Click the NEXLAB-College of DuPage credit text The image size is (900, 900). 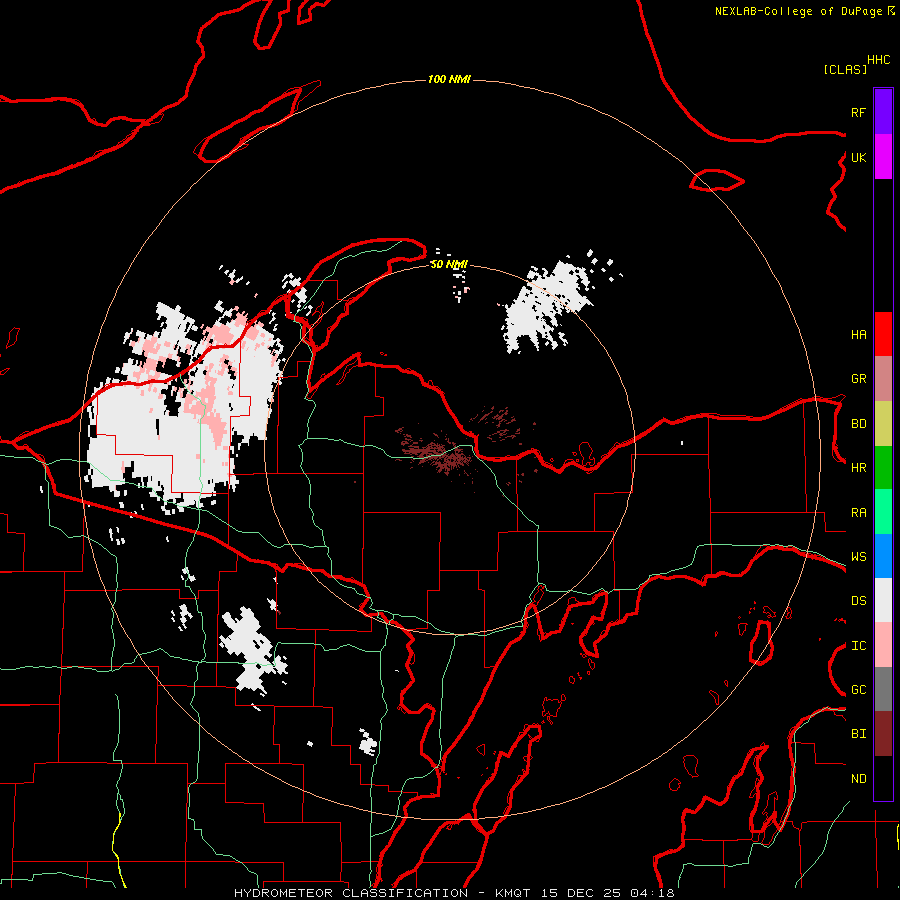coord(798,11)
